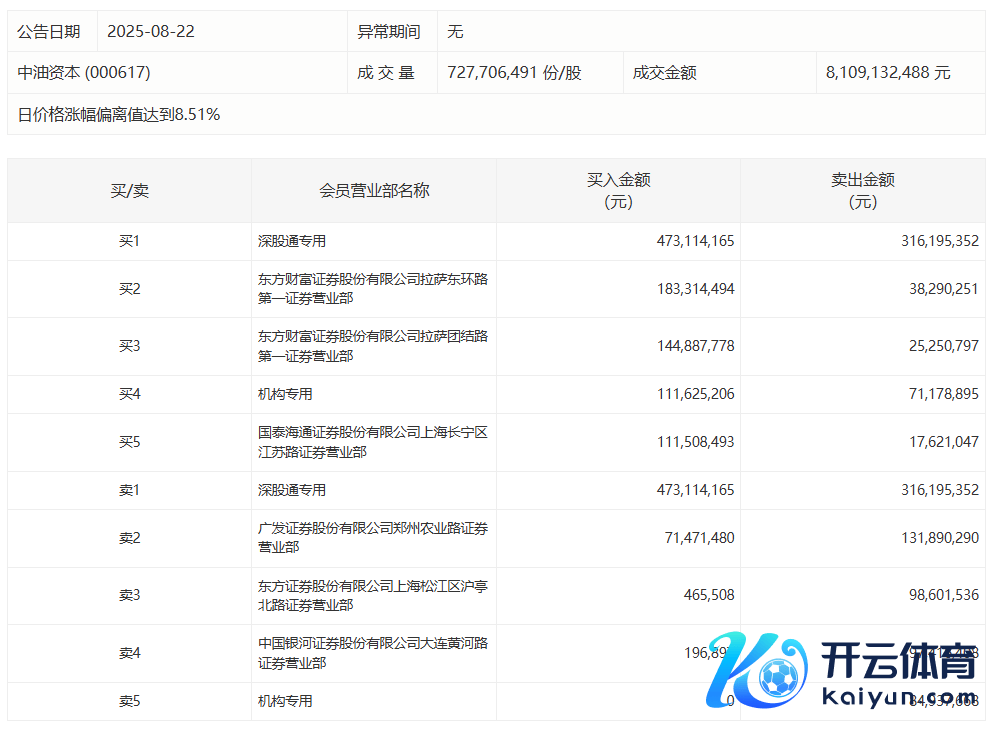
Task: Select the 中油资本 (000617) stock name
Action: point(84,73)
